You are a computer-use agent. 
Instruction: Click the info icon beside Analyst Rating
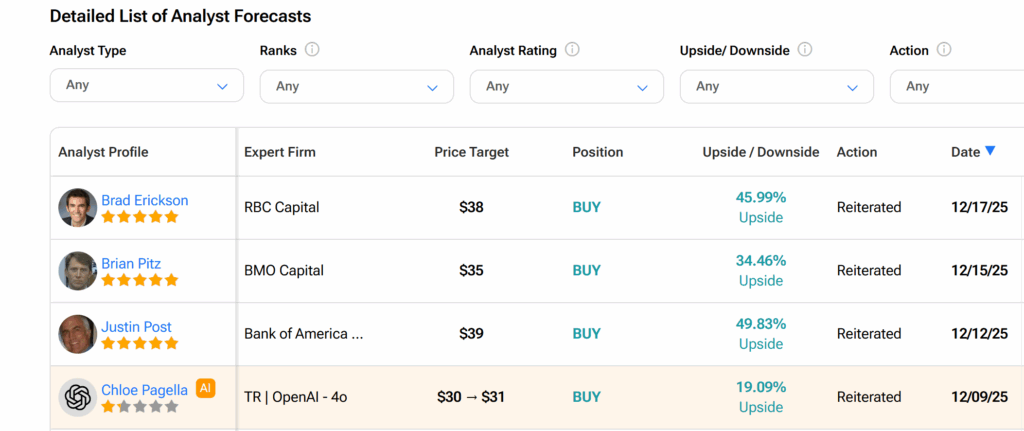(x=572, y=50)
